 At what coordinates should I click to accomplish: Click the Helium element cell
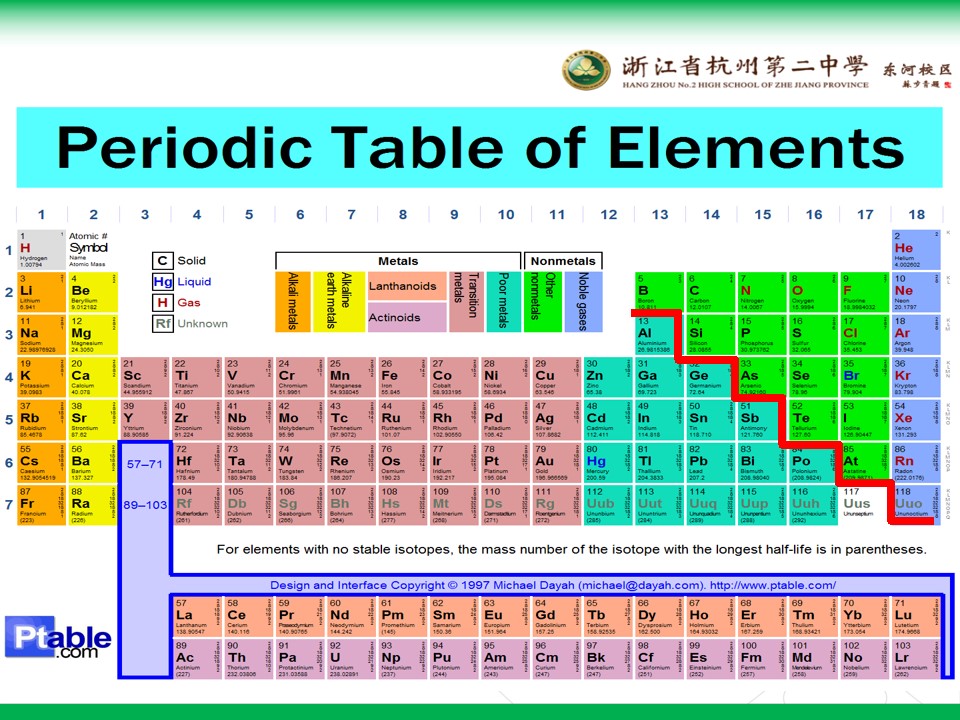click(917, 250)
